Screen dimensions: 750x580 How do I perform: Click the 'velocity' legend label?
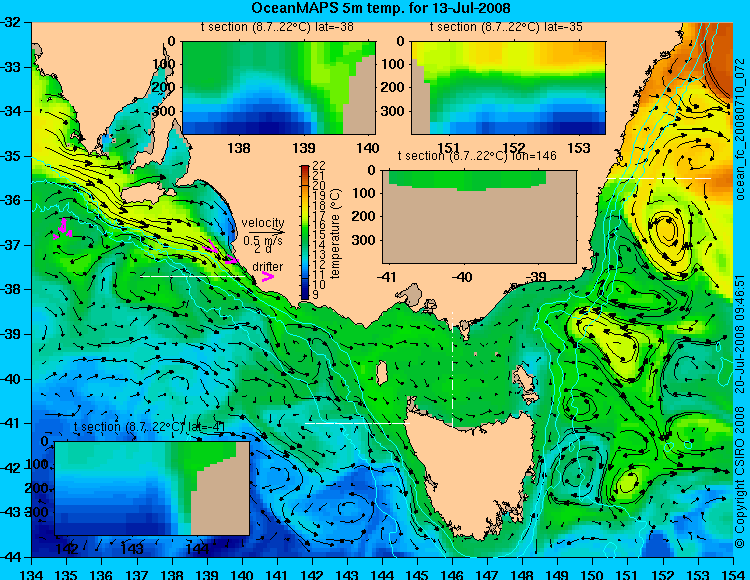[x=263, y=223]
